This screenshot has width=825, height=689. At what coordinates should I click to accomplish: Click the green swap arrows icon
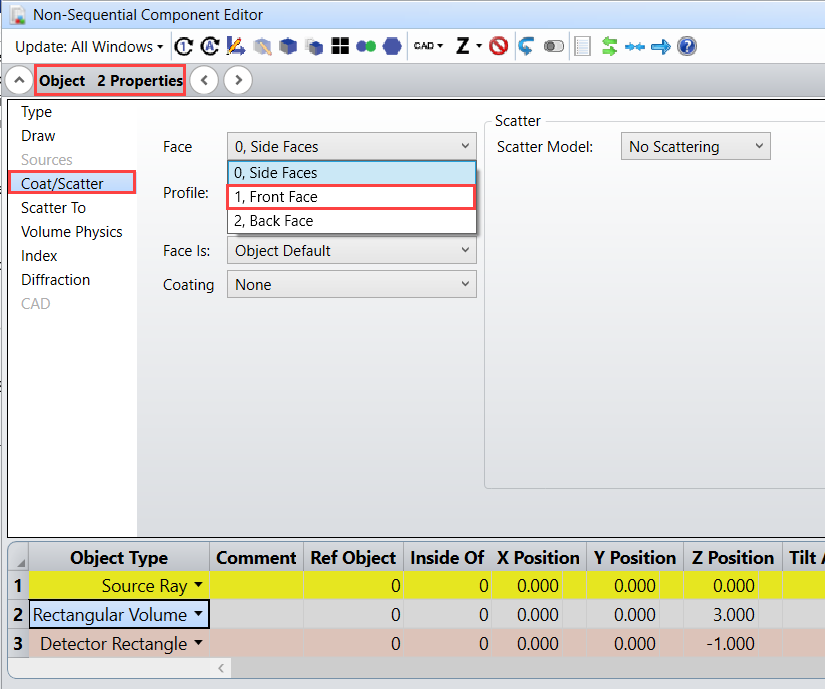[x=609, y=46]
